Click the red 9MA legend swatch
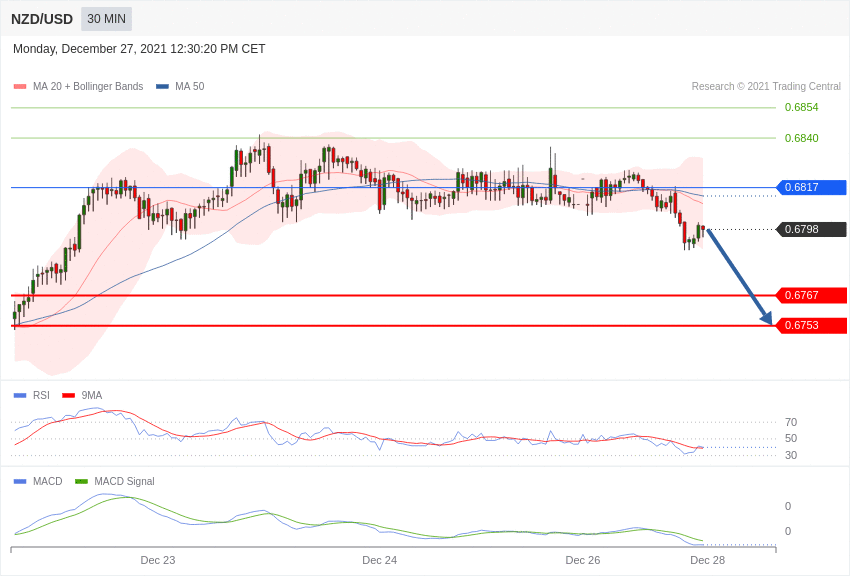Image resolution: width=850 pixels, height=576 pixels. click(x=68, y=396)
